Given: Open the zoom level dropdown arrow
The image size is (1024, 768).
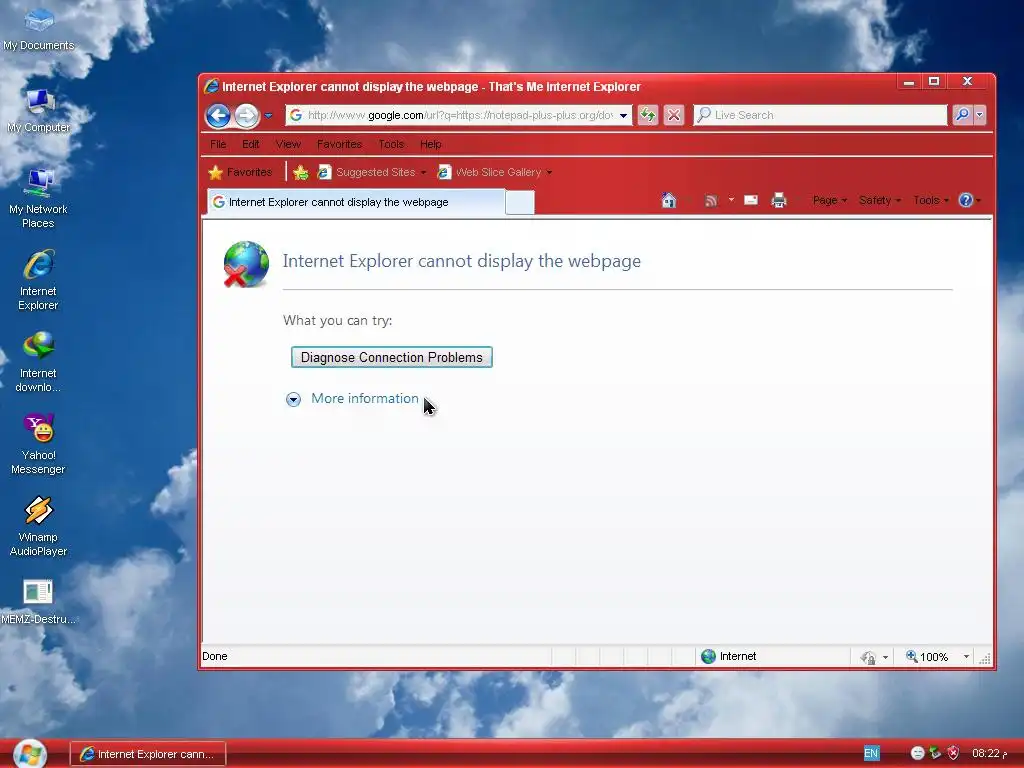Looking at the screenshot, I should pos(966,657).
